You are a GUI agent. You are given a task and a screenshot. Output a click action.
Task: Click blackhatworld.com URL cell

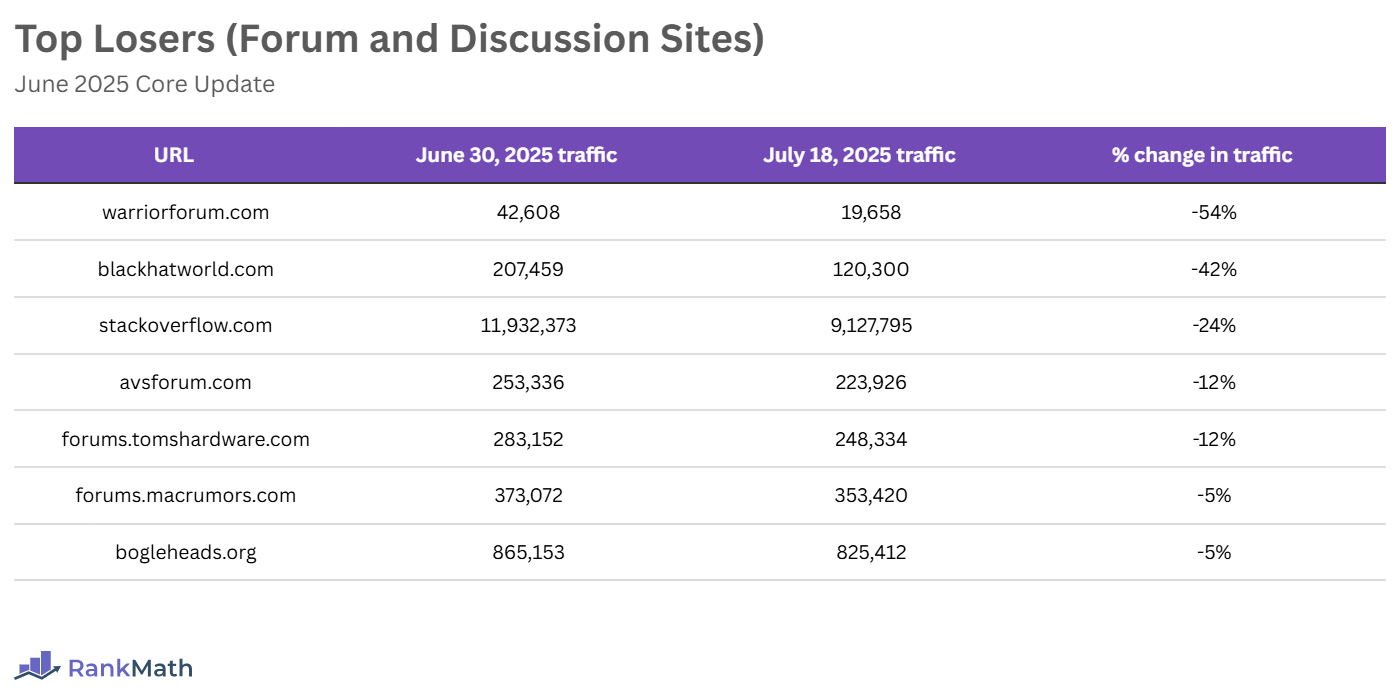coord(186,269)
